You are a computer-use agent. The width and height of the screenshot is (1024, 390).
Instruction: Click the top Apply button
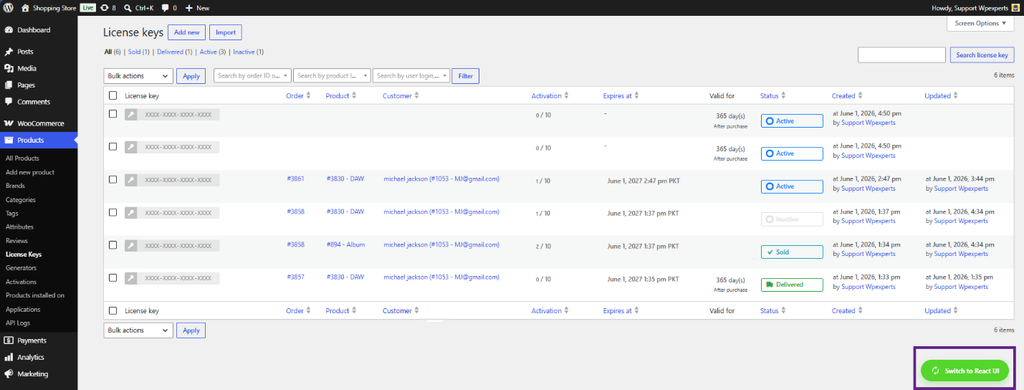(191, 76)
